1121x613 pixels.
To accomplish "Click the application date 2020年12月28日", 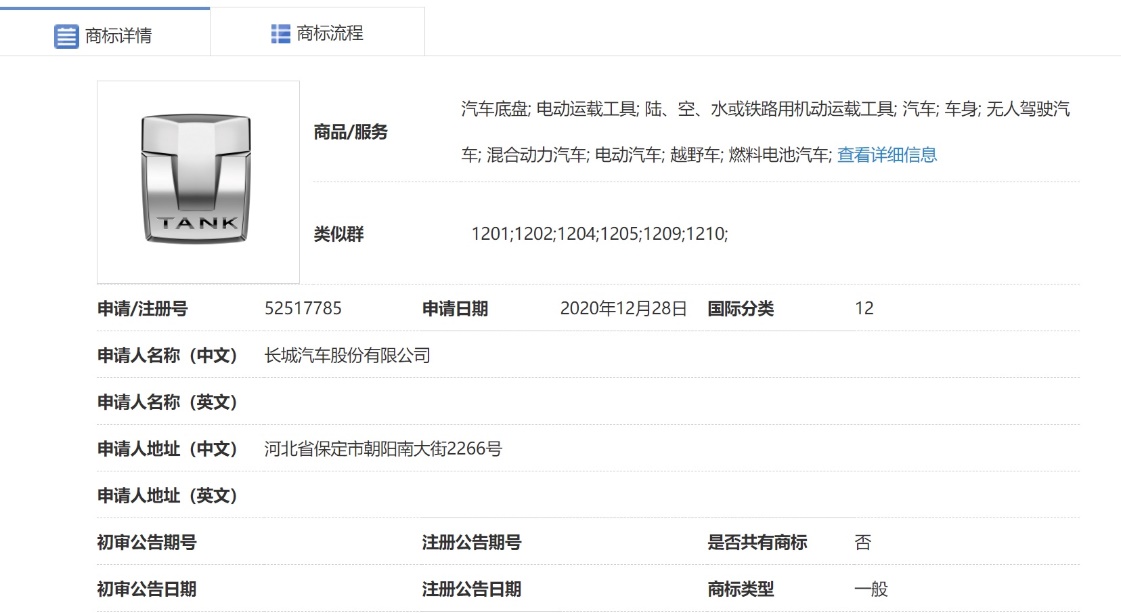I will point(623,308).
